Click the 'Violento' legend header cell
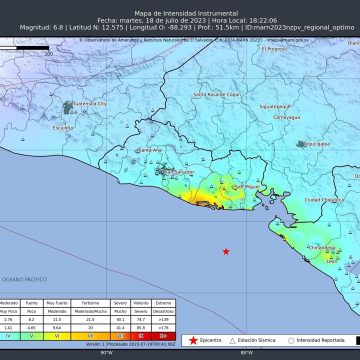The image size is (360, 360). click(x=141, y=303)
